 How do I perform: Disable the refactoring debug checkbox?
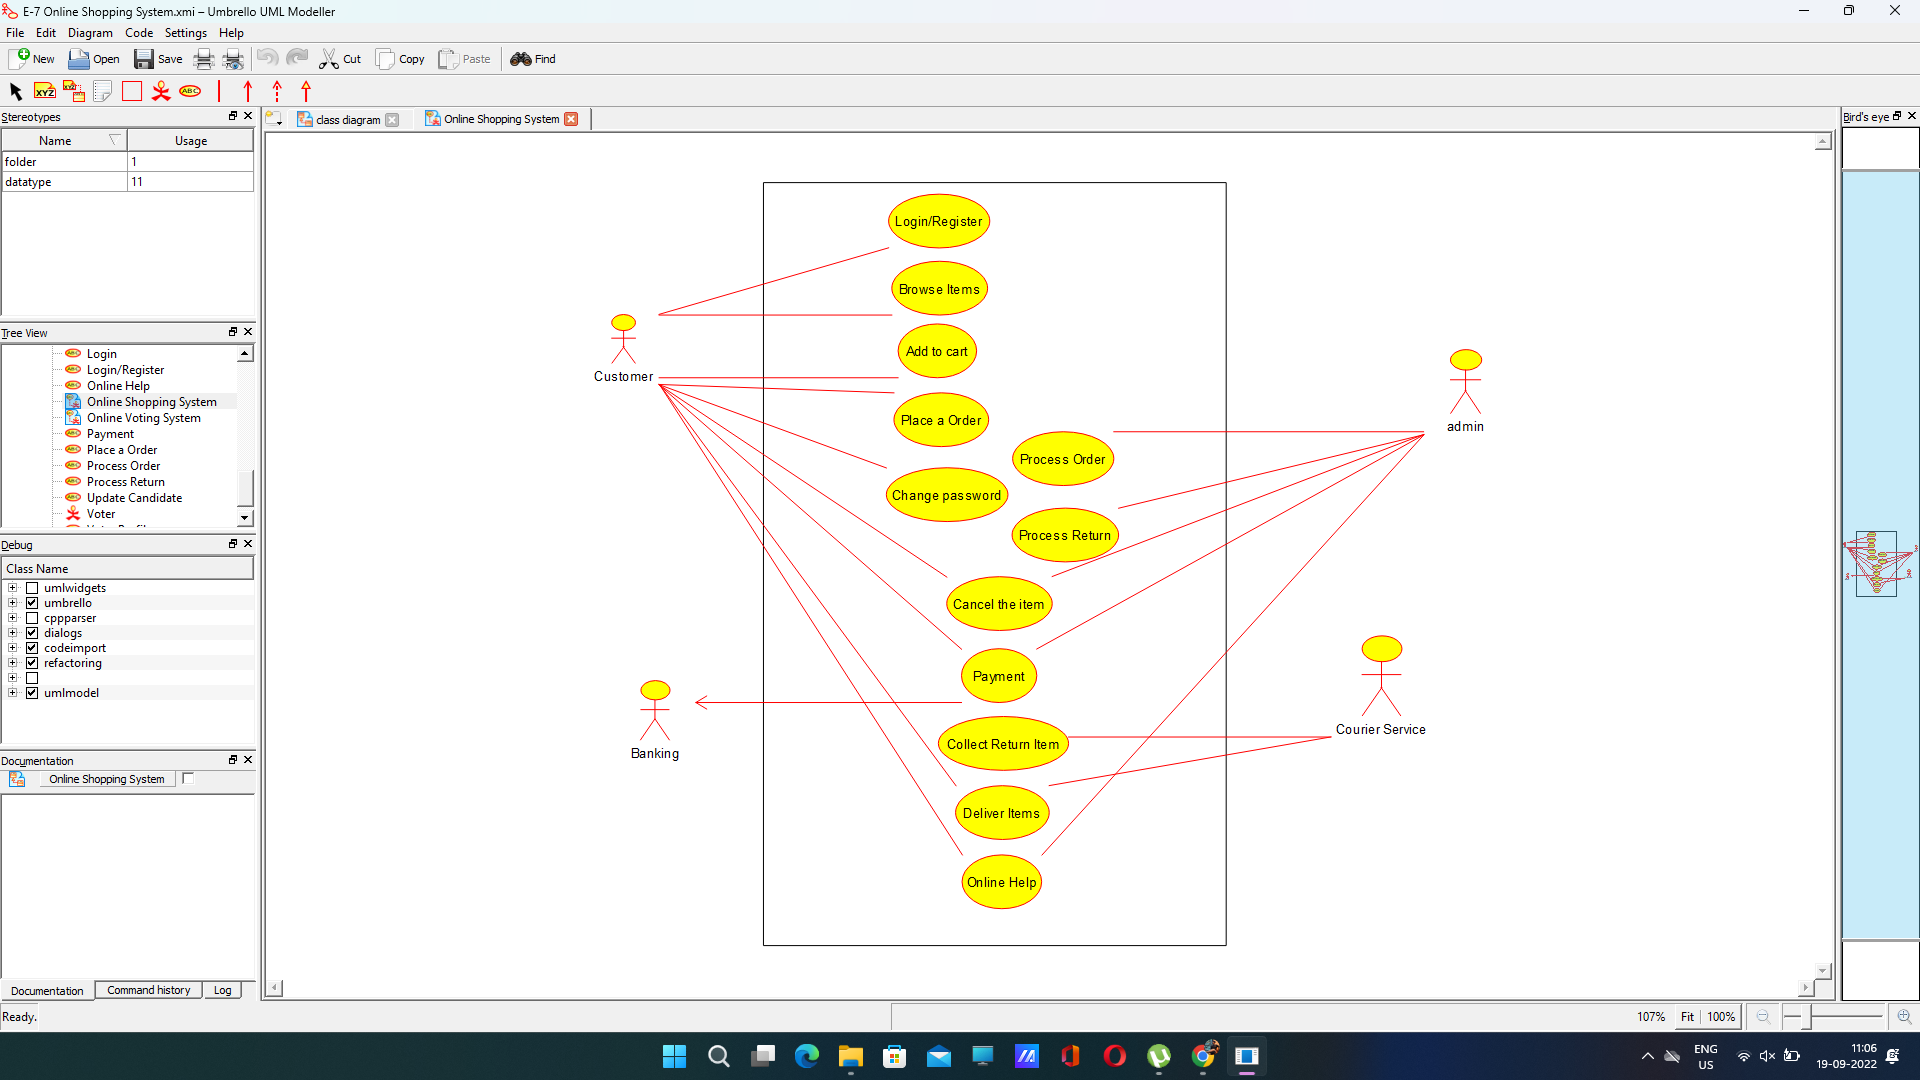pyautogui.click(x=32, y=663)
